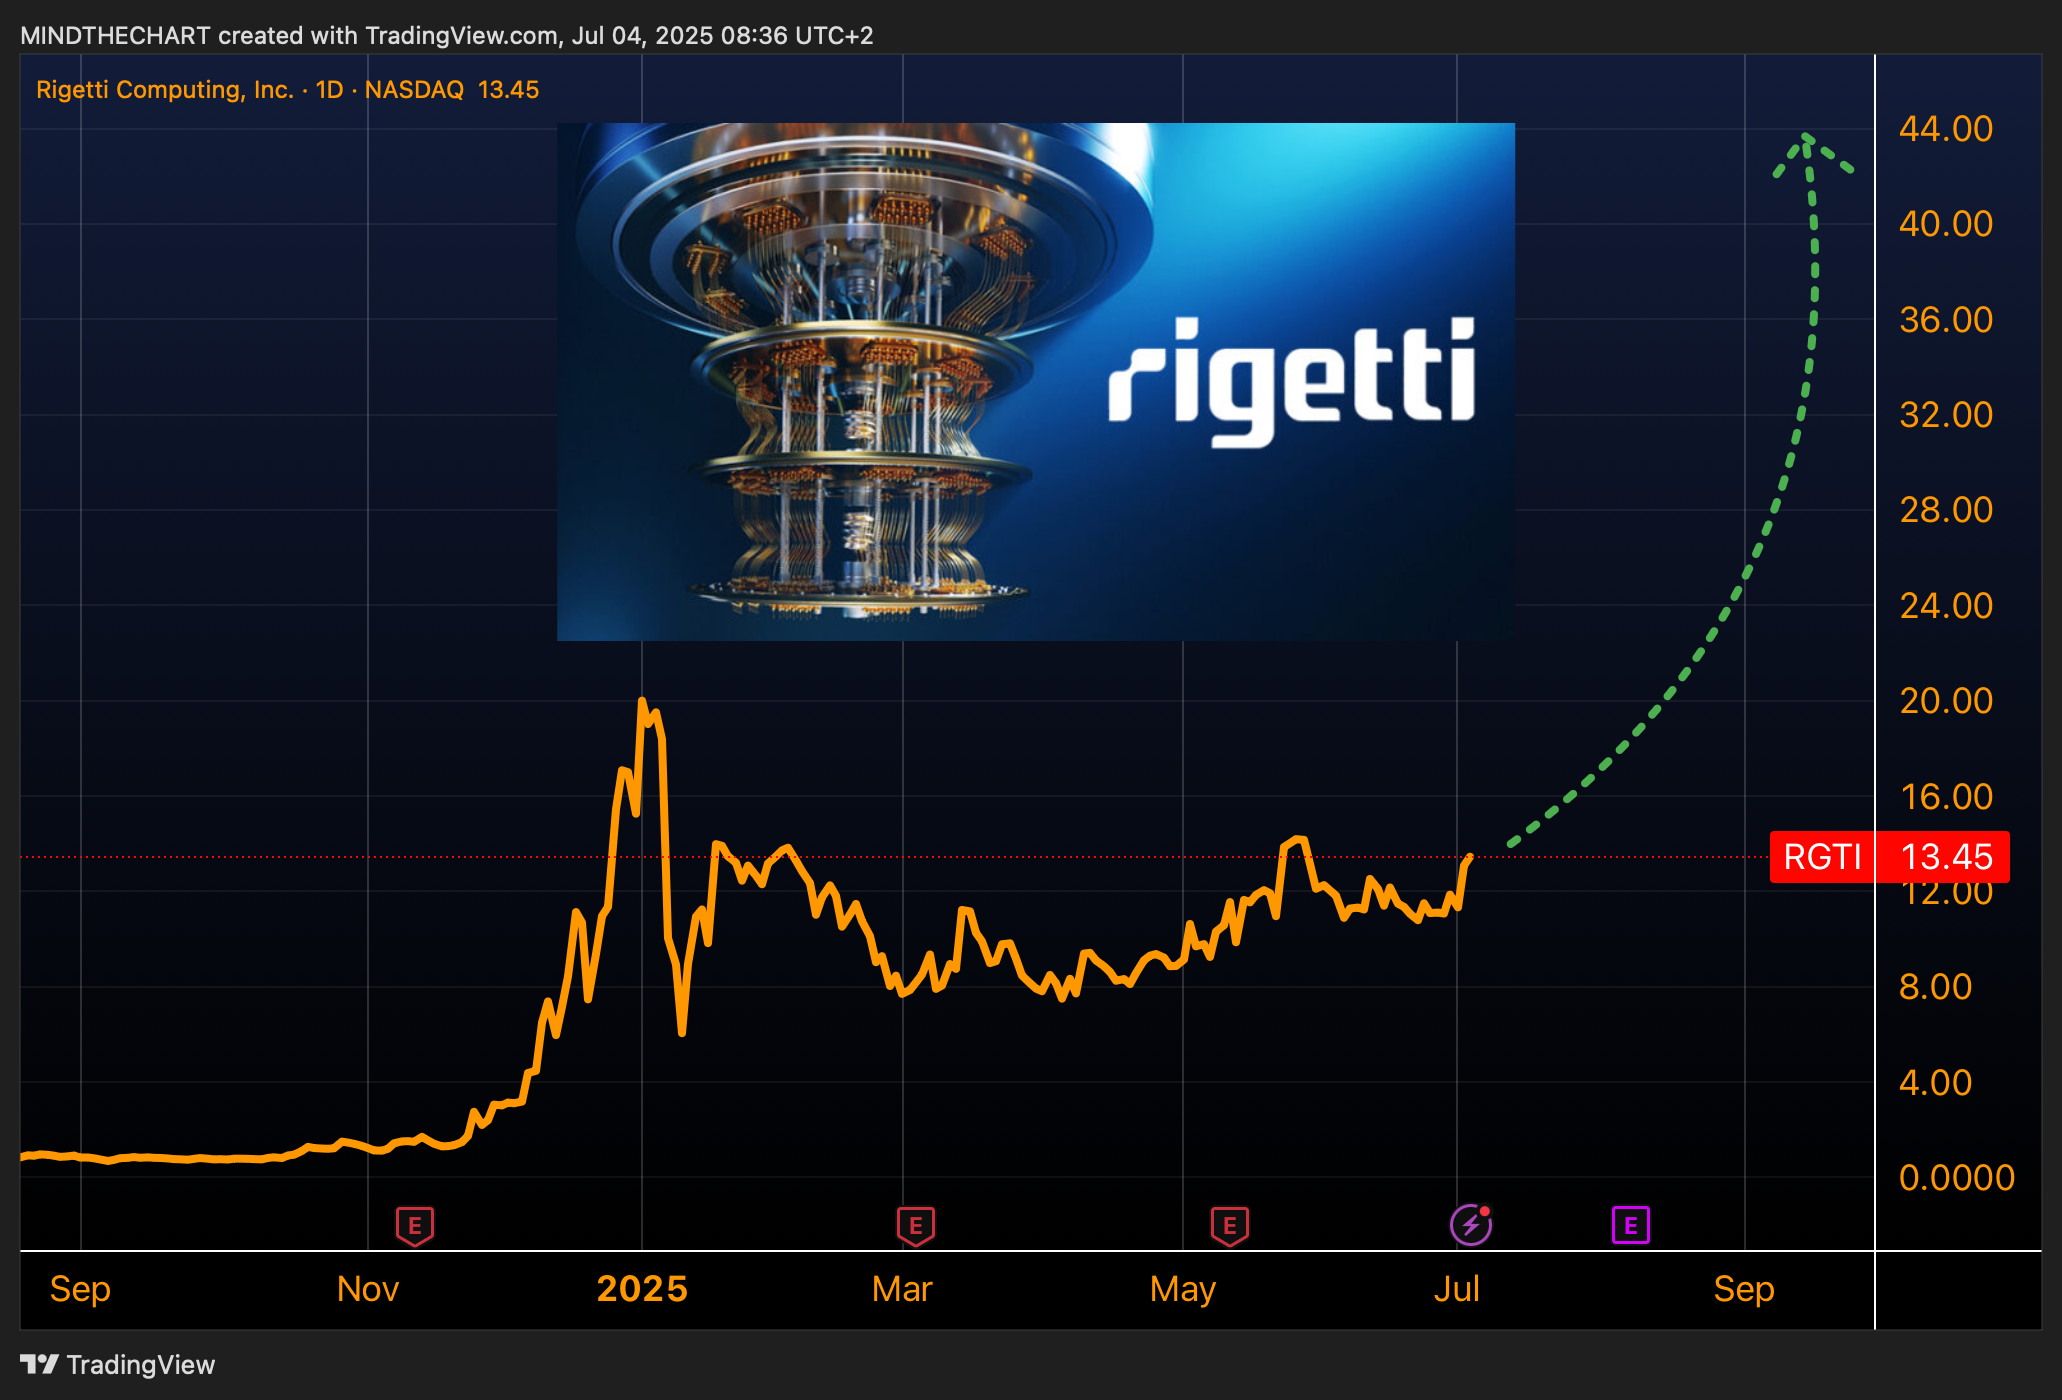Click the 1D interval in chart title
The width and height of the screenshot is (2062, 1400).
[x=329, y=90]
